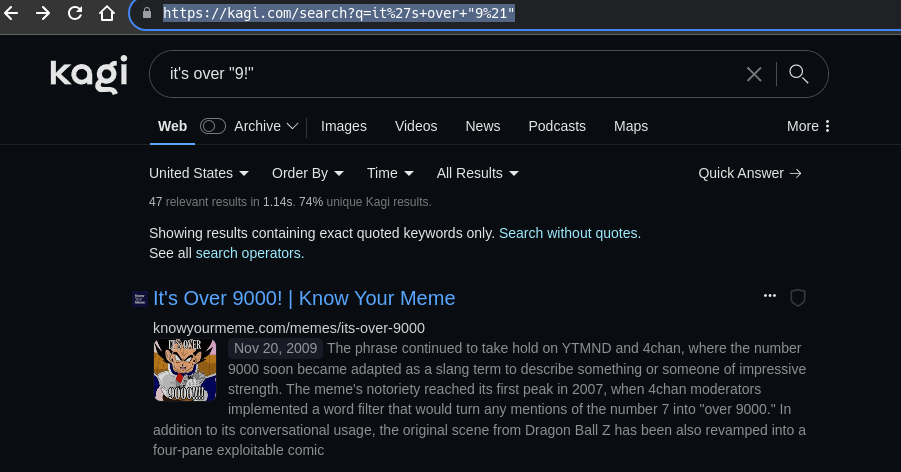Image resolution: width=901 pixels, height=472 pixels.
Task: Click the Search without quotes link
Action: [569, 233]
